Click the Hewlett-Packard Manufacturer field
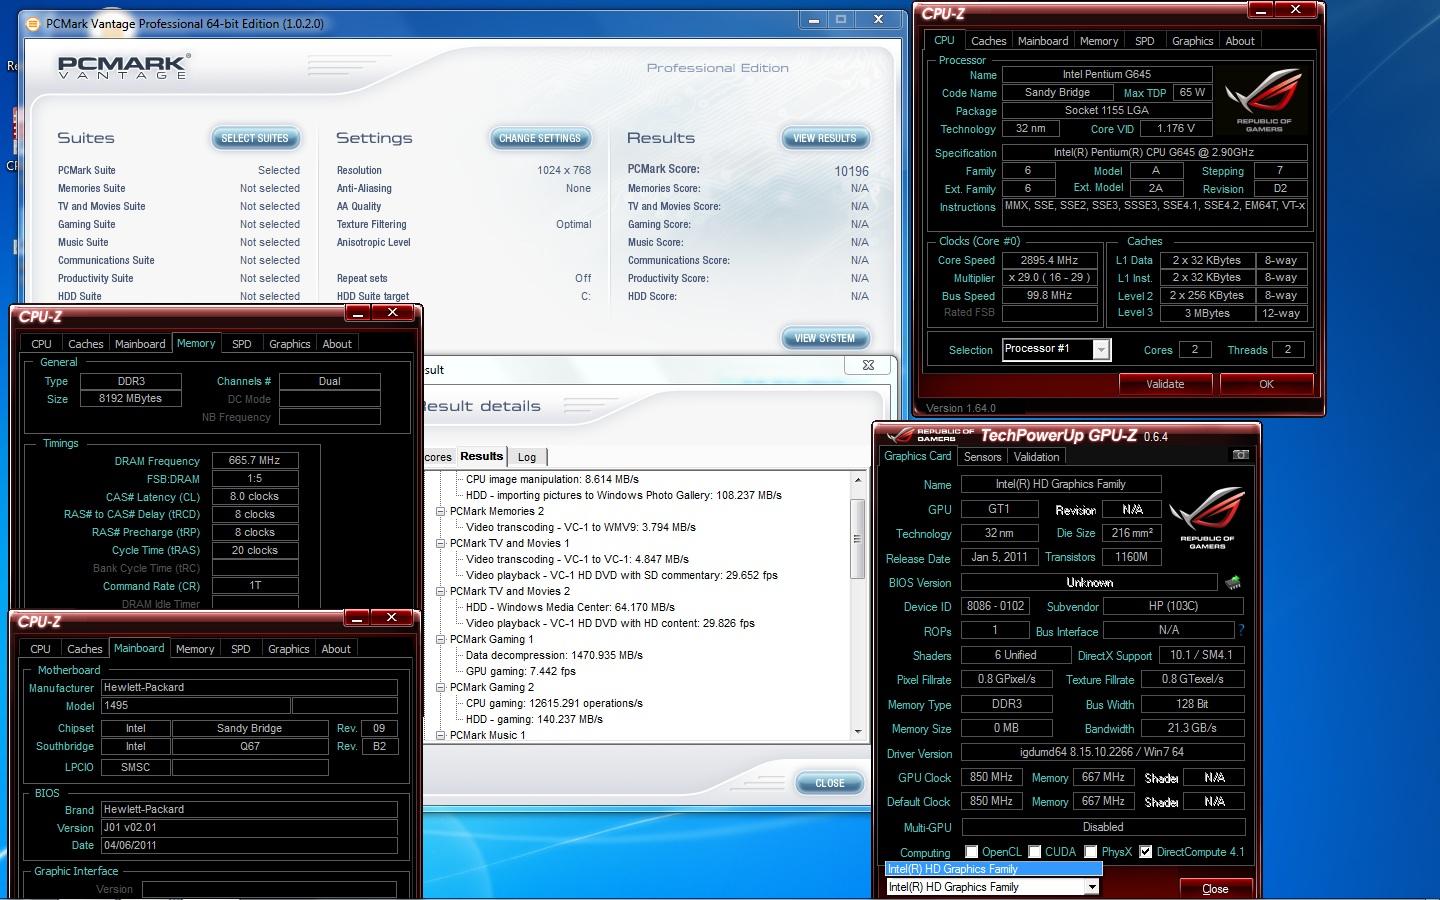Image resolution: width=1440 pixels, height=900 pixels. tap(249, 687)
